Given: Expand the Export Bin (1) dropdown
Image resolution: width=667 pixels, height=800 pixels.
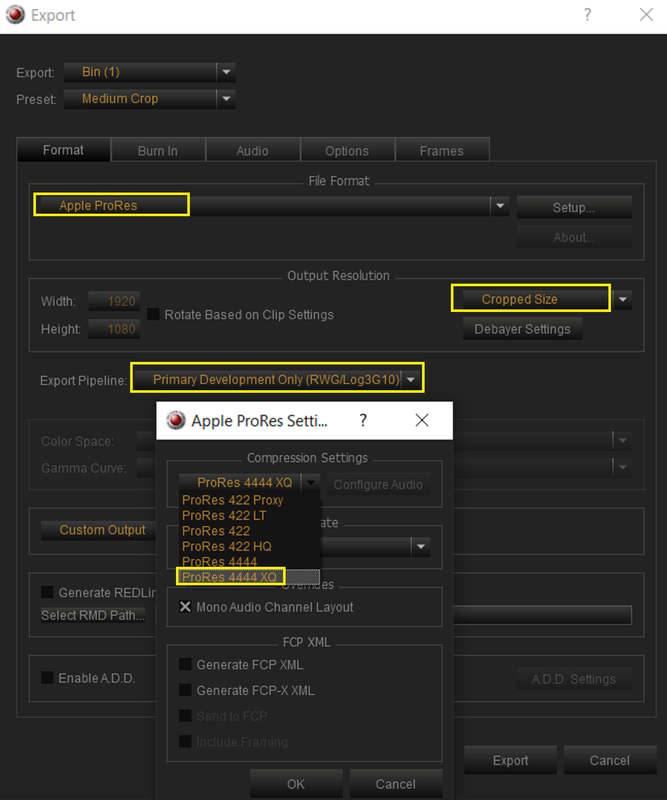Looking at the screenshot, I should [226, 72].
